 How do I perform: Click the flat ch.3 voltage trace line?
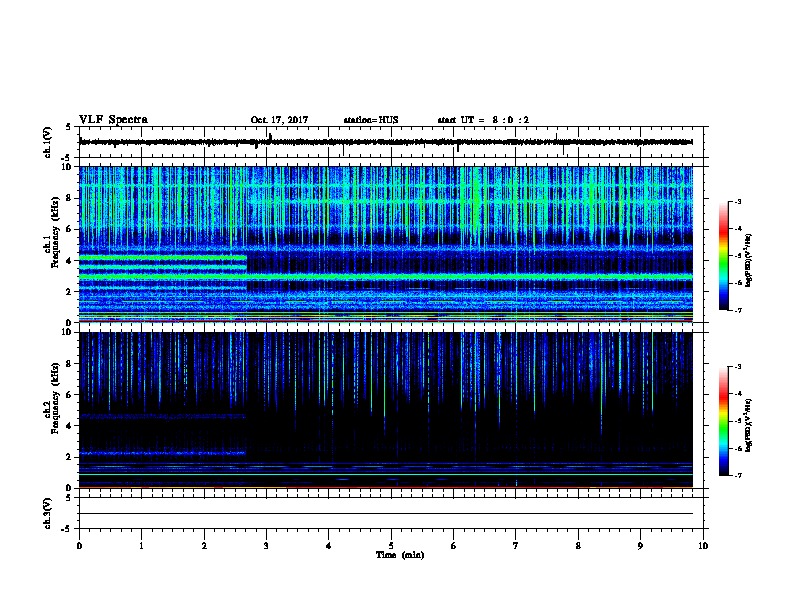pos(386,514)
